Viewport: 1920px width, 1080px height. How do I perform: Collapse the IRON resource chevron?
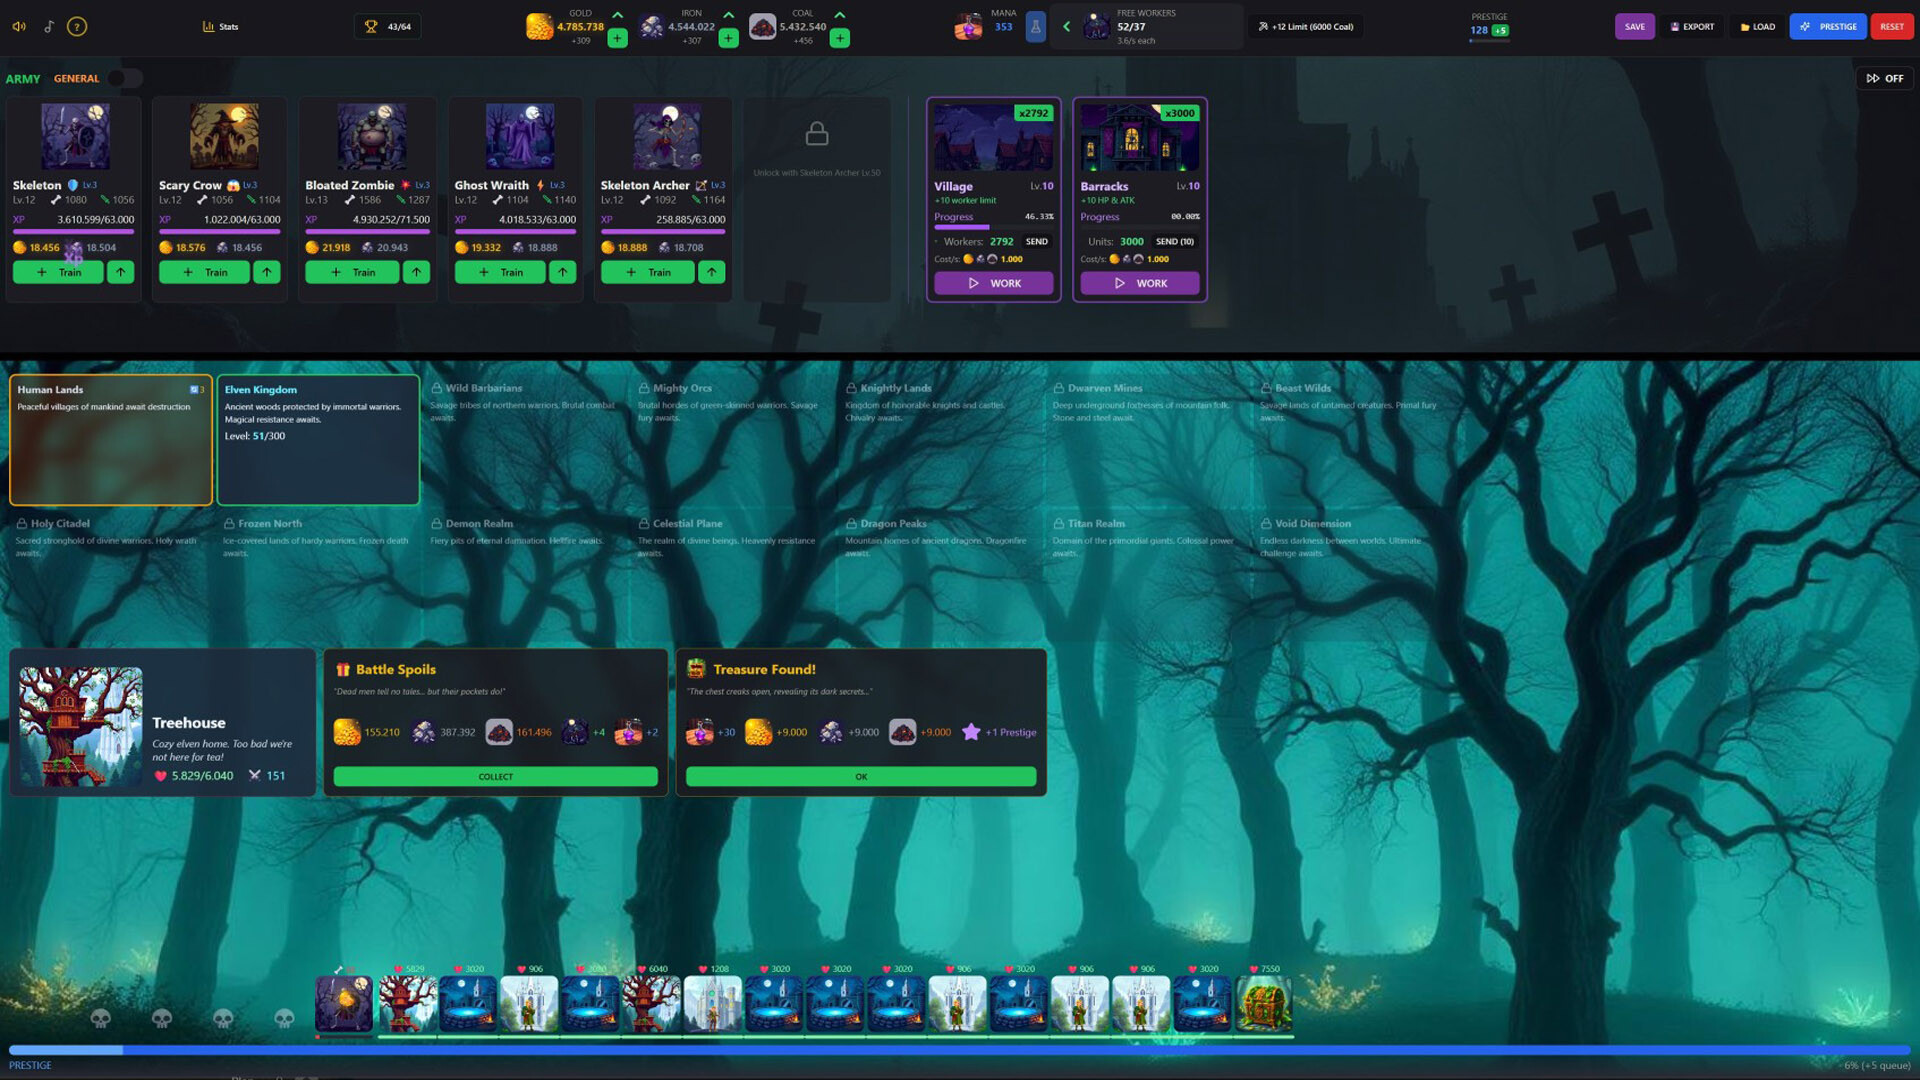click(x=729, y=15)
